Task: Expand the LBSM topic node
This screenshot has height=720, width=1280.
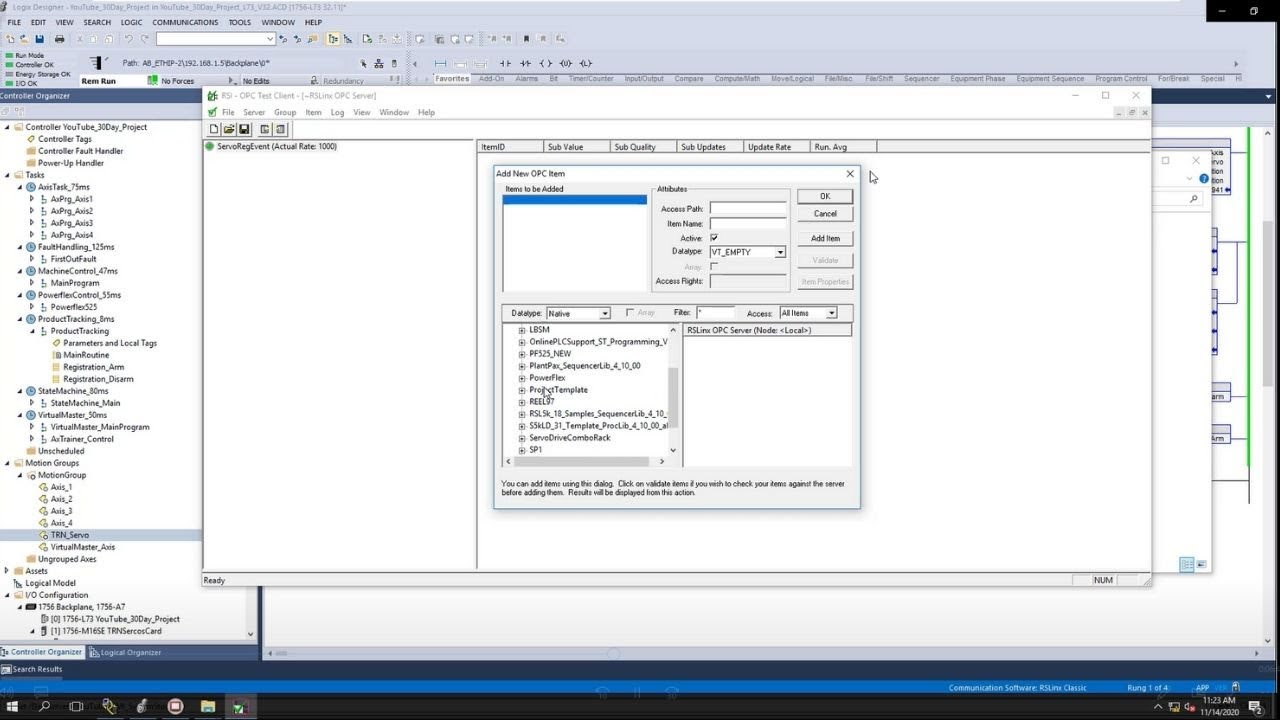Action: pyautogui.click(x=522, y=330)
